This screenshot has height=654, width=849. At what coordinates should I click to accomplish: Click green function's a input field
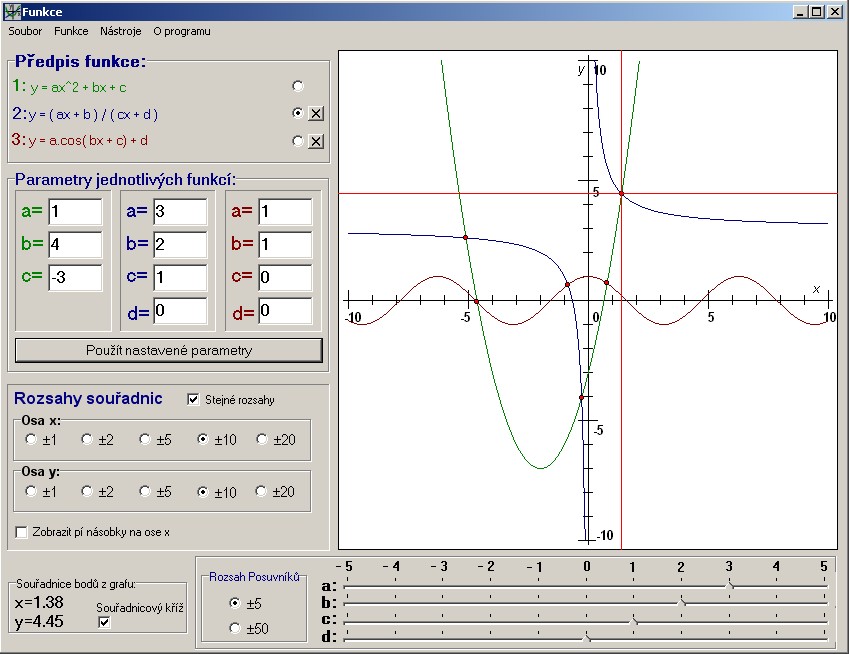[75, 212]
